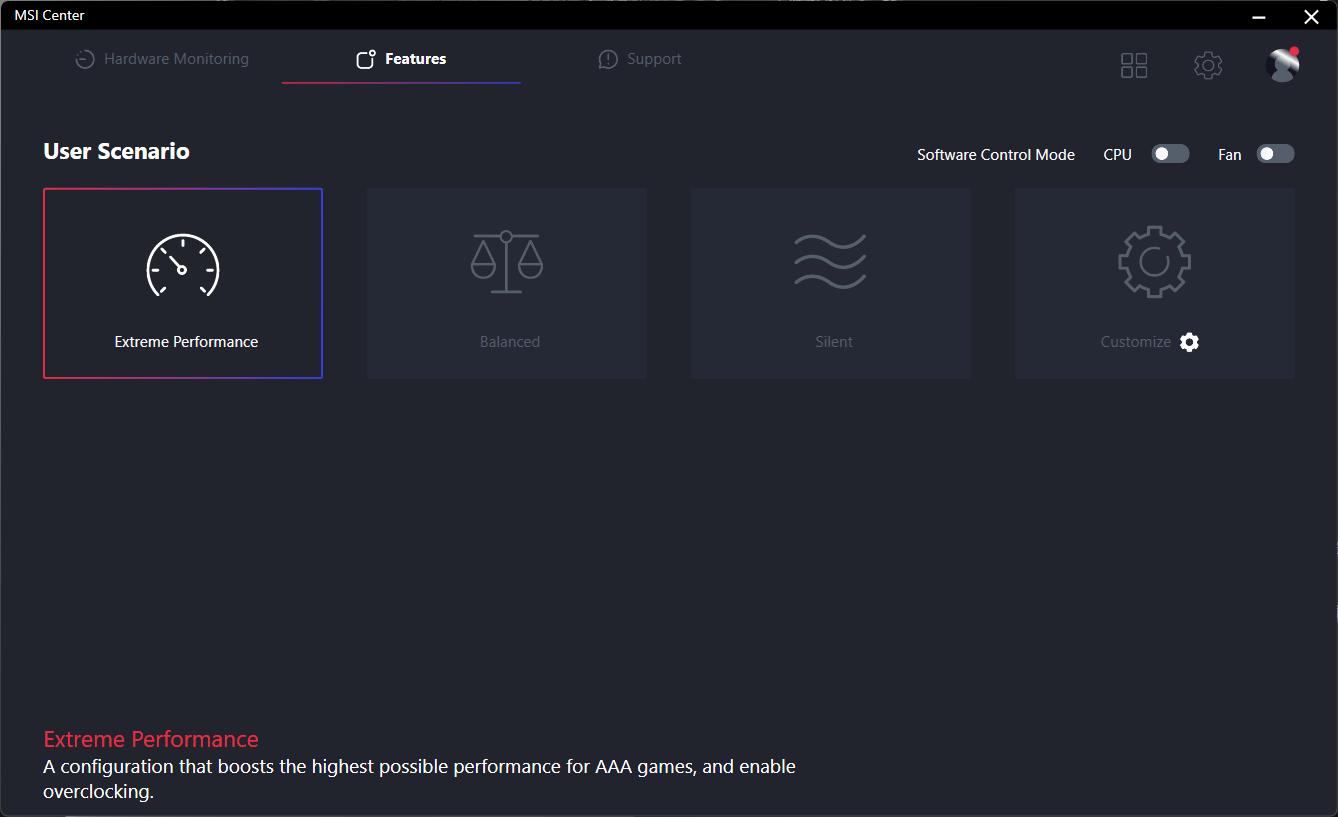Screen dimensions: 1338x817
Task: Toggle Fan software control mode
Action: pos(1275,154)
